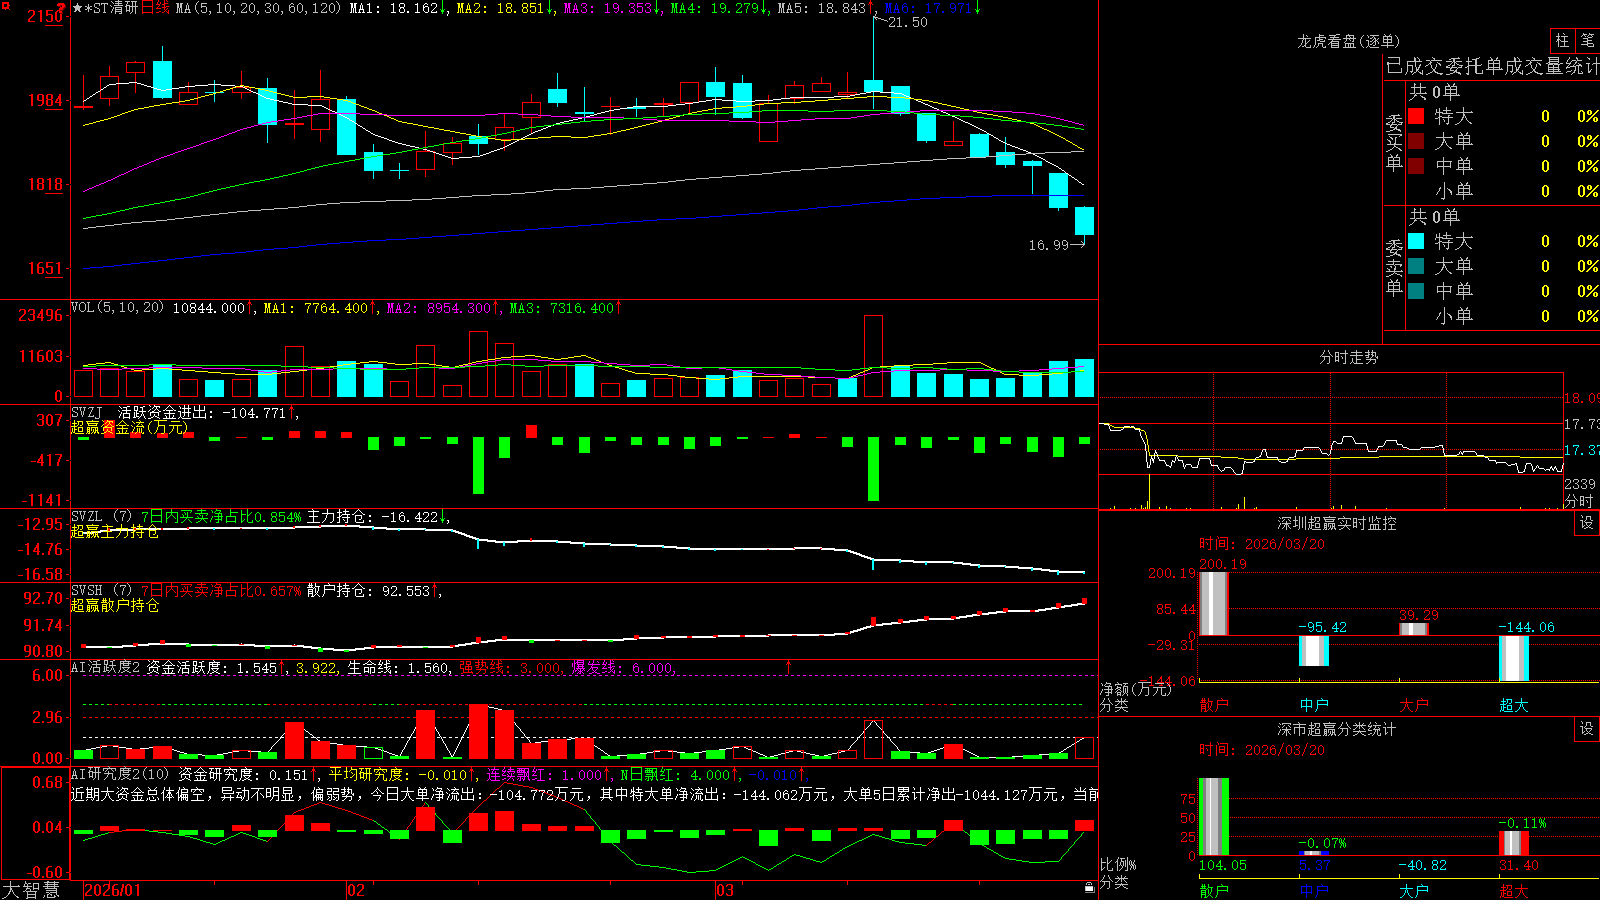The height and width of the screenshot is (900, 1600).
Task: Click the 超赢主力持仓 label
Action: (115, 531)
